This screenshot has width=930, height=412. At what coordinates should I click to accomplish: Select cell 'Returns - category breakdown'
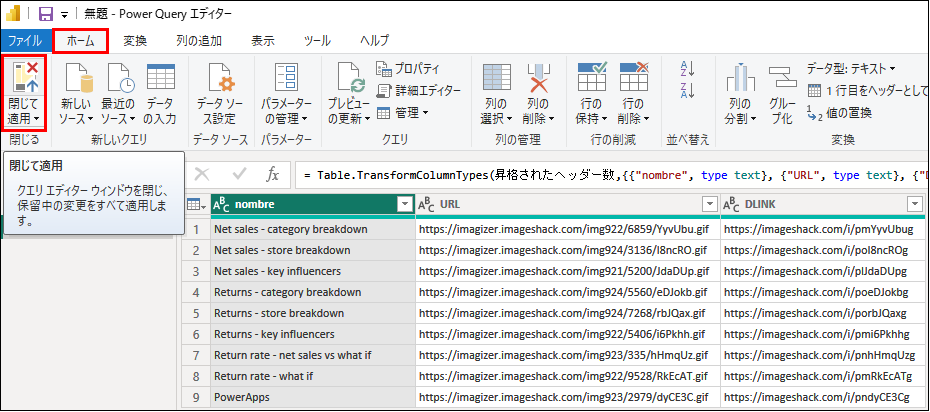pyautogui.click(x=313, y=292)
